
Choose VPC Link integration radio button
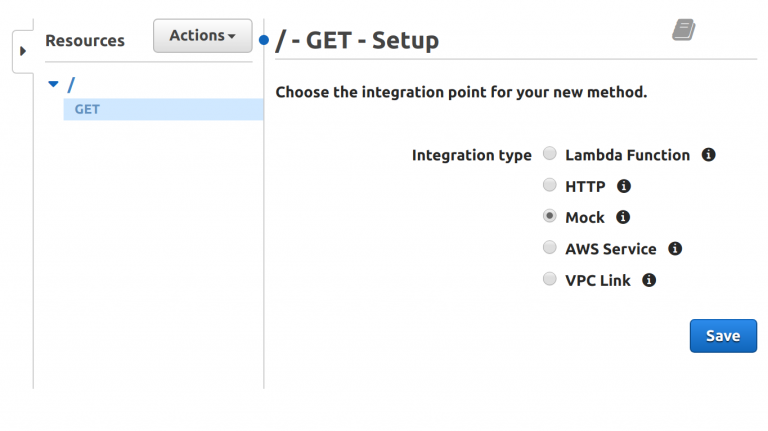pyautogui.click(x=550, y=279)
